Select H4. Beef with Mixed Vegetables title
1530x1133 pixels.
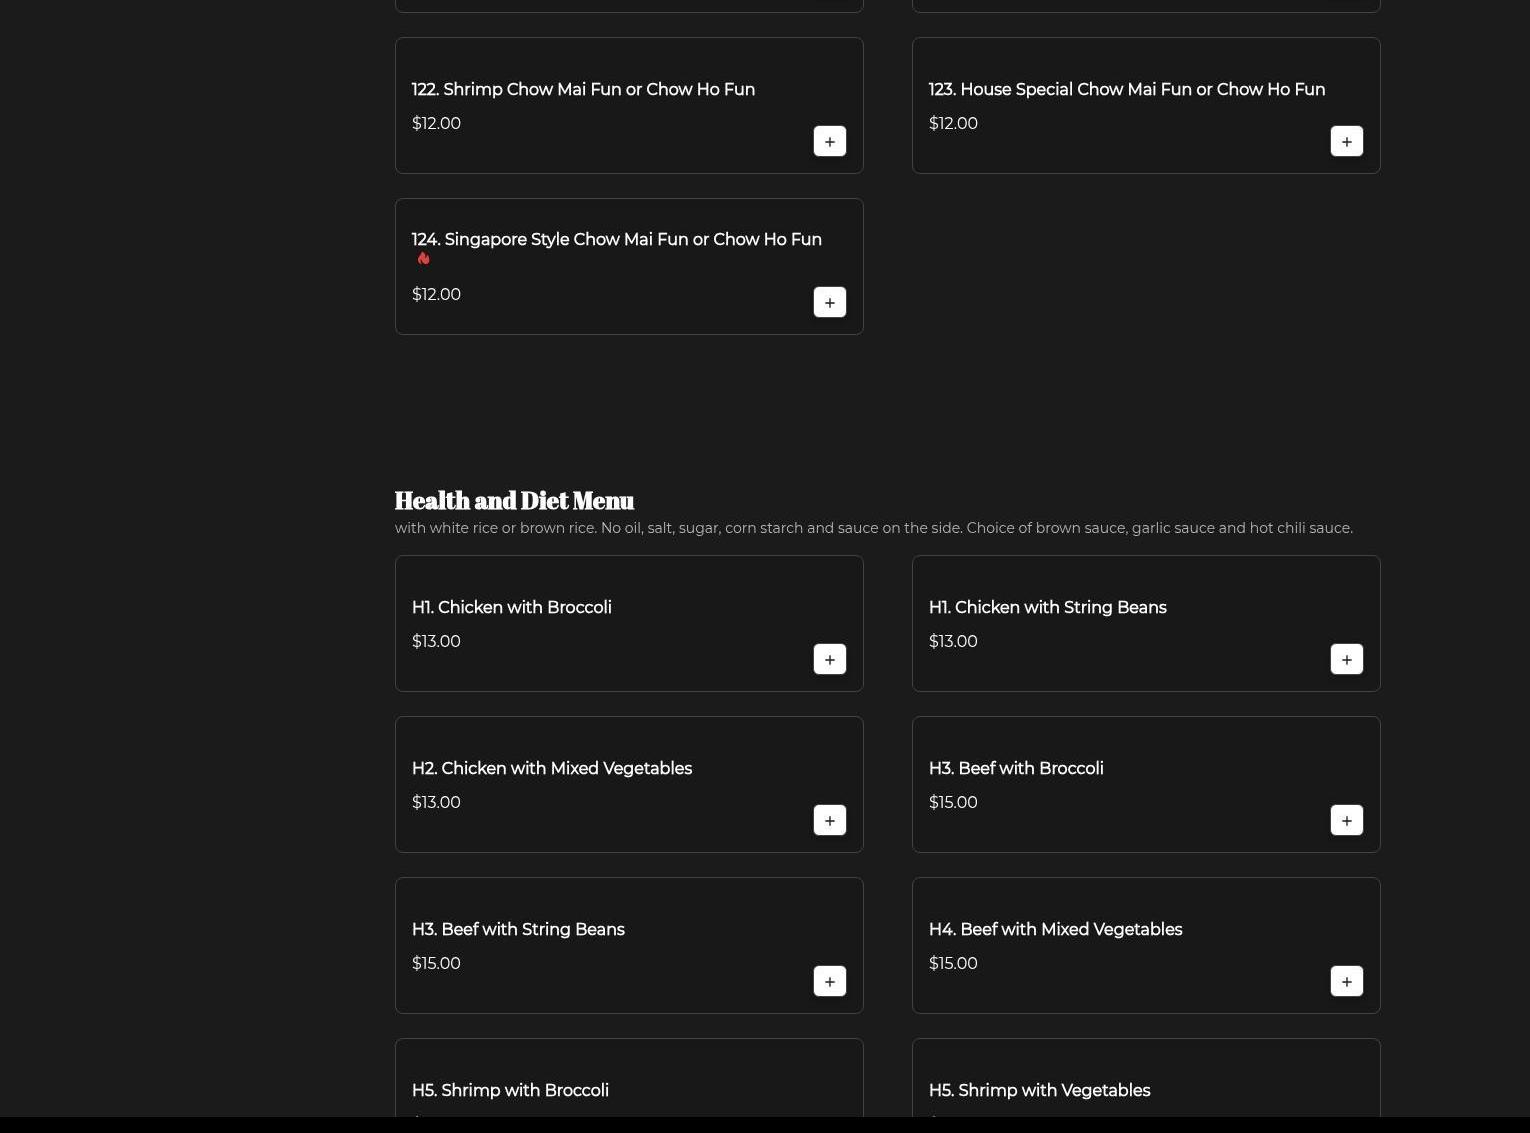(x=1056, y=929)
